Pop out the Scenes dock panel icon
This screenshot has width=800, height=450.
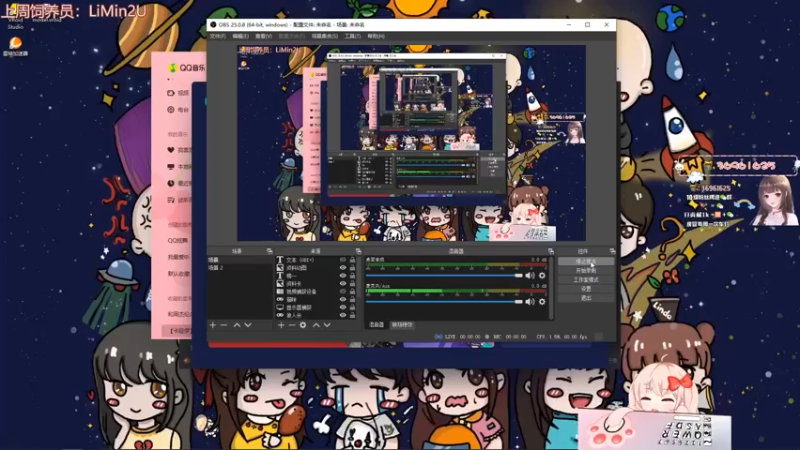pos(269,251)
